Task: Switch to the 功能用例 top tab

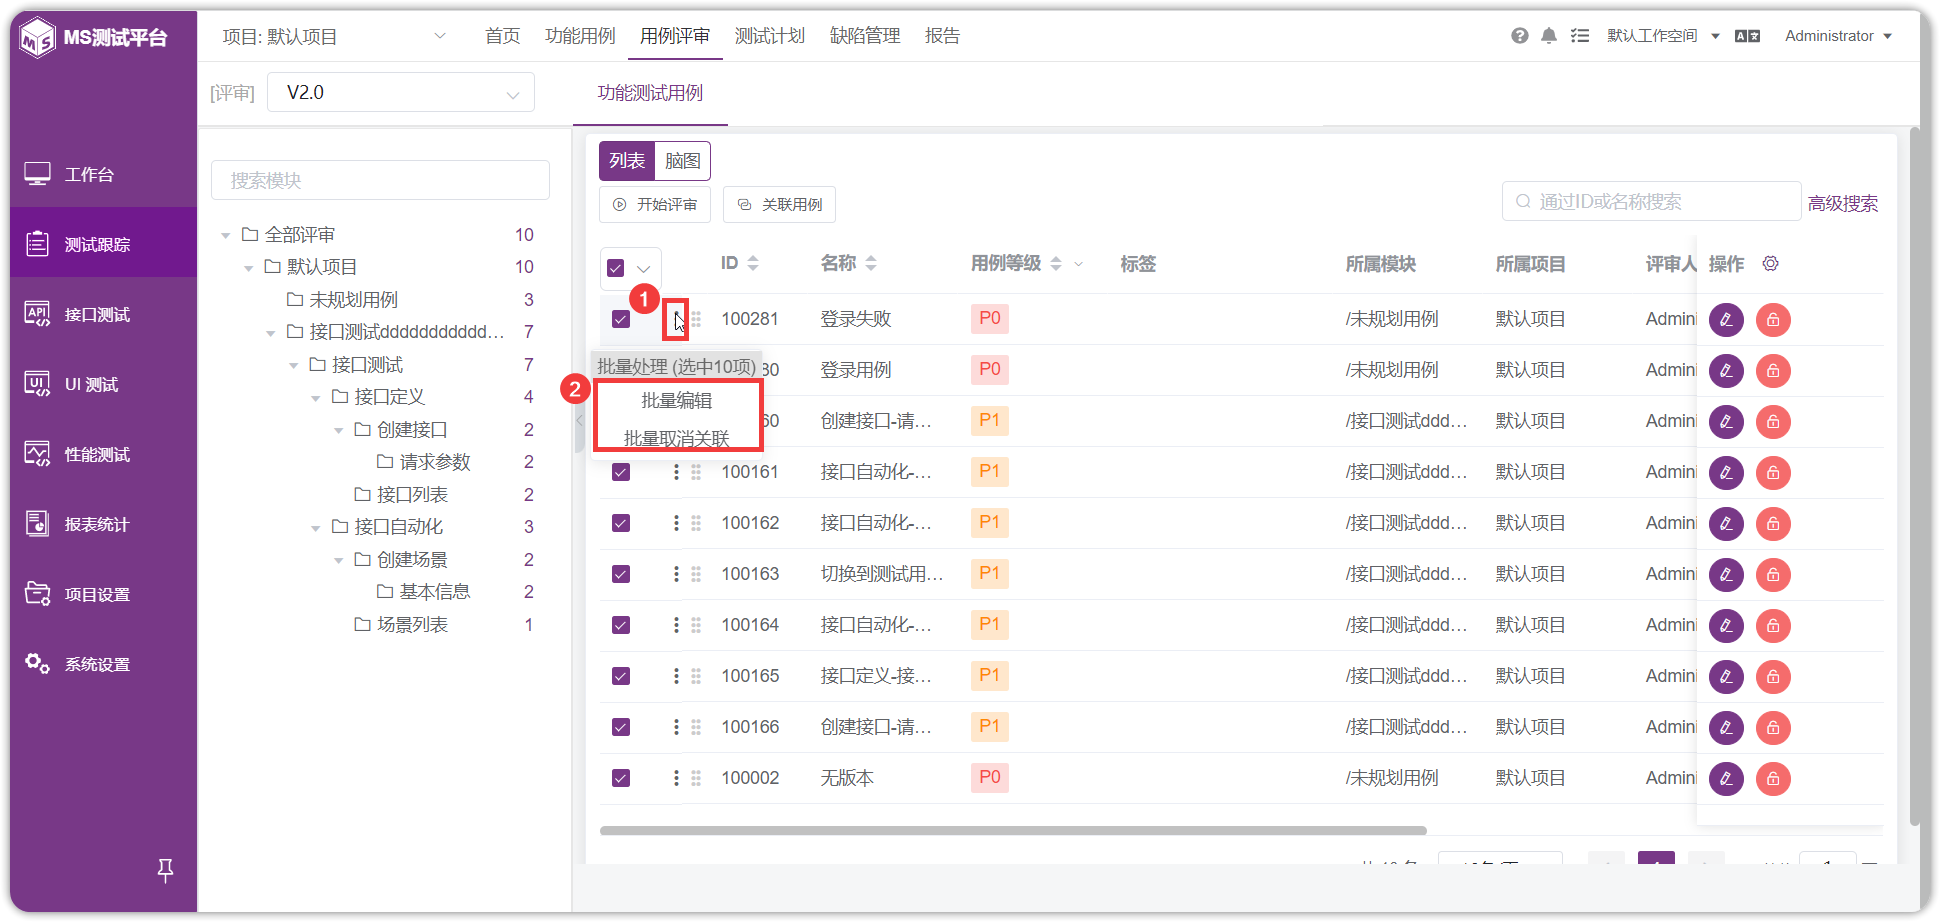Action: tap(580, 36)
